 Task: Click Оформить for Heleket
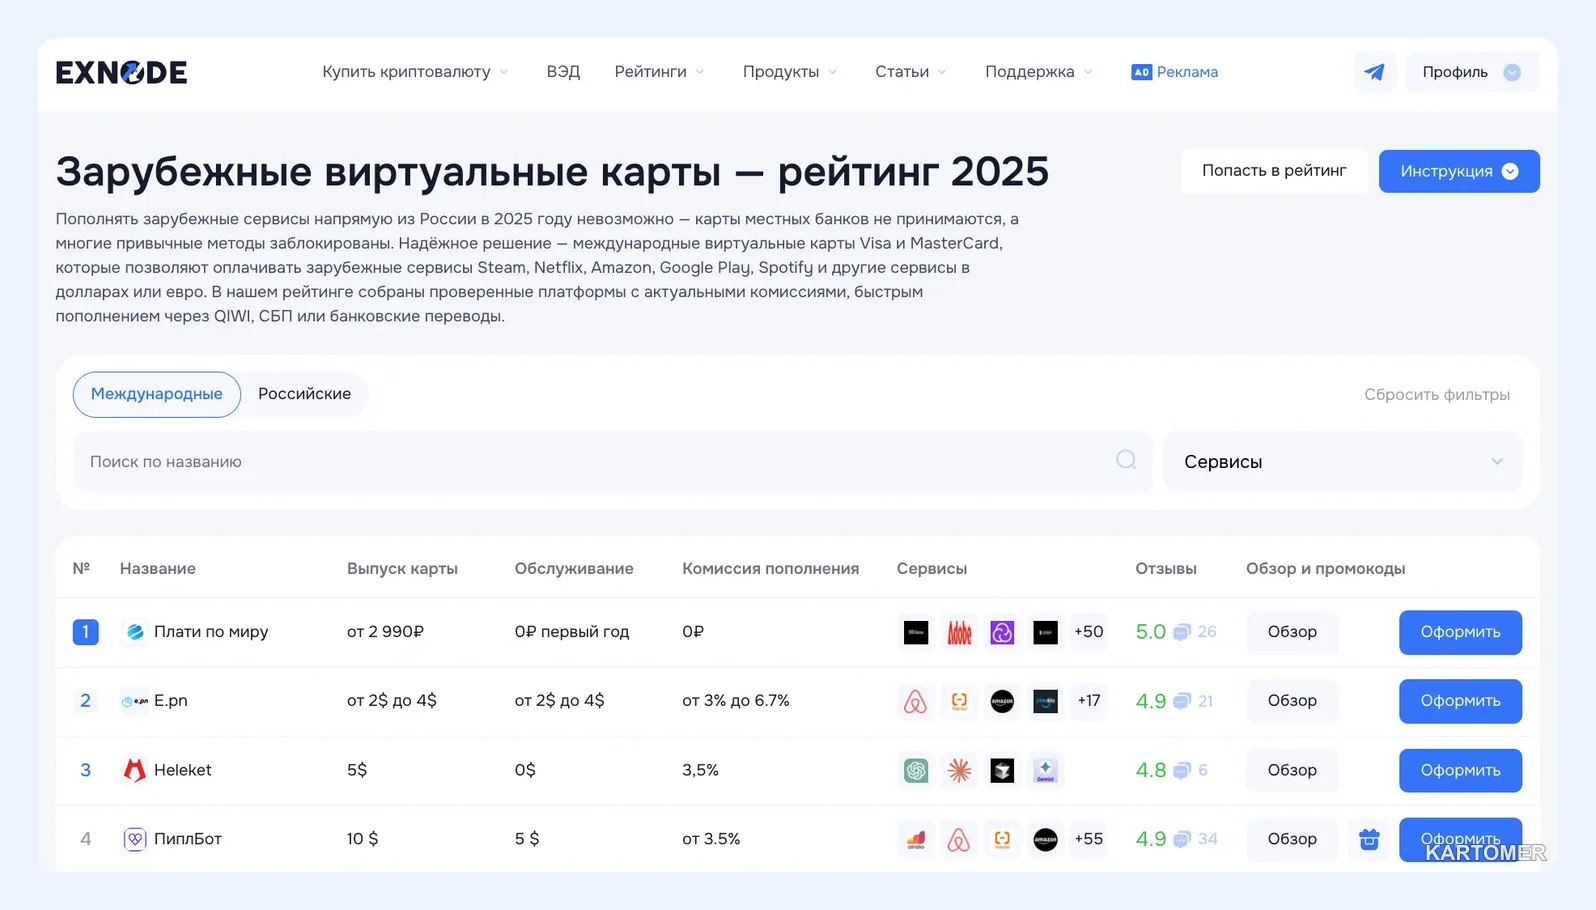click(x=1460, y=770)
